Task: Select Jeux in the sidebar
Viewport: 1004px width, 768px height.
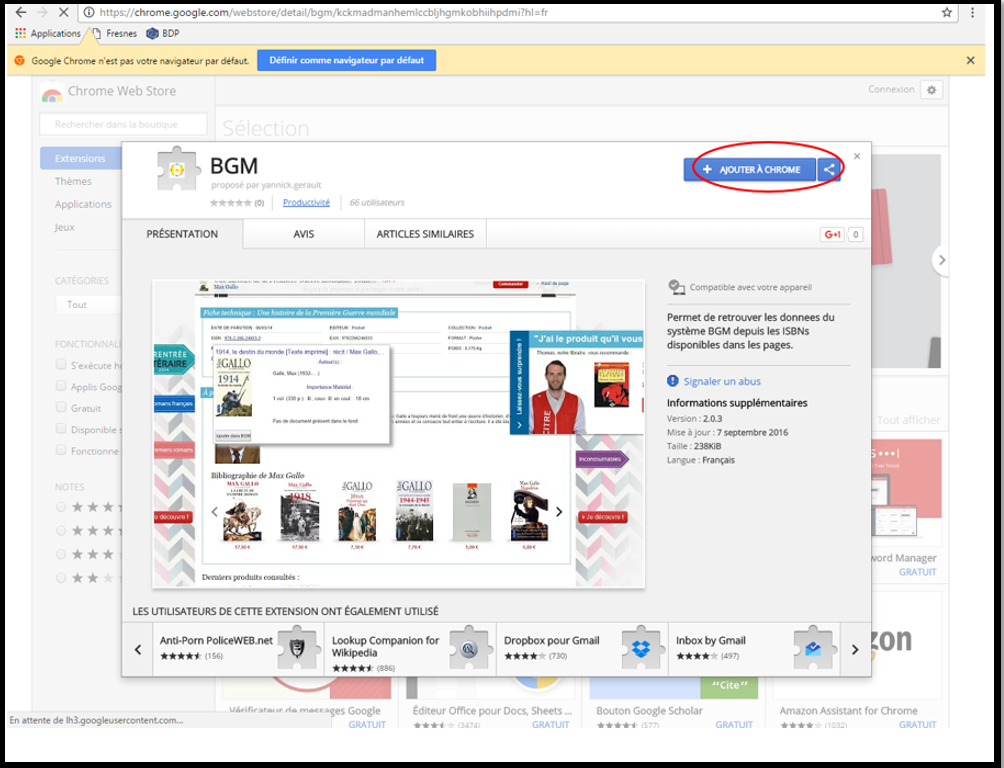Action: (x=64, y=227)
